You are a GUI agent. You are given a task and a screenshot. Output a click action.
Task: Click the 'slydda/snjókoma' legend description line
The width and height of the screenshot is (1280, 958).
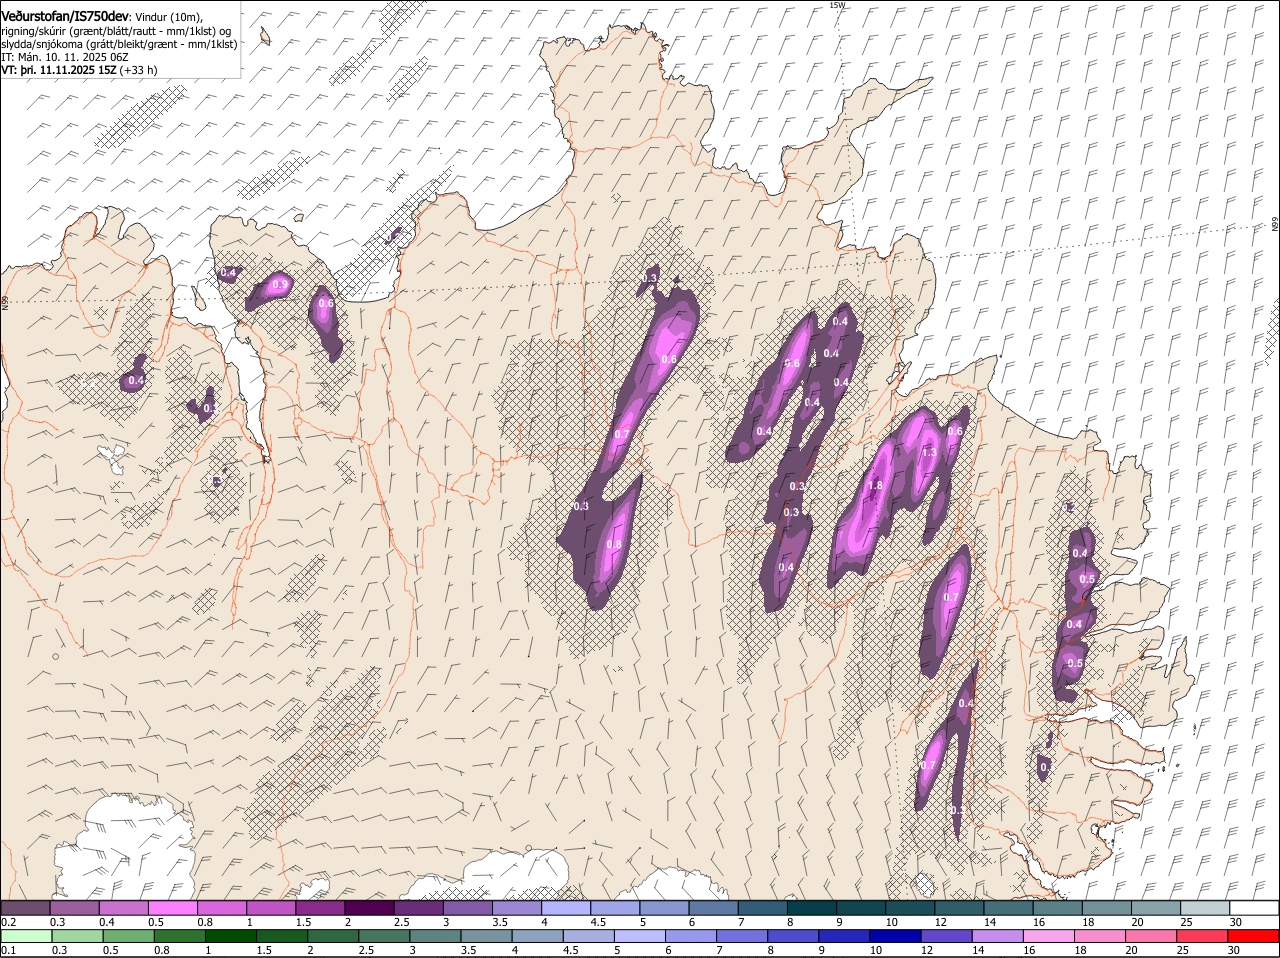(x=119, y=44)
